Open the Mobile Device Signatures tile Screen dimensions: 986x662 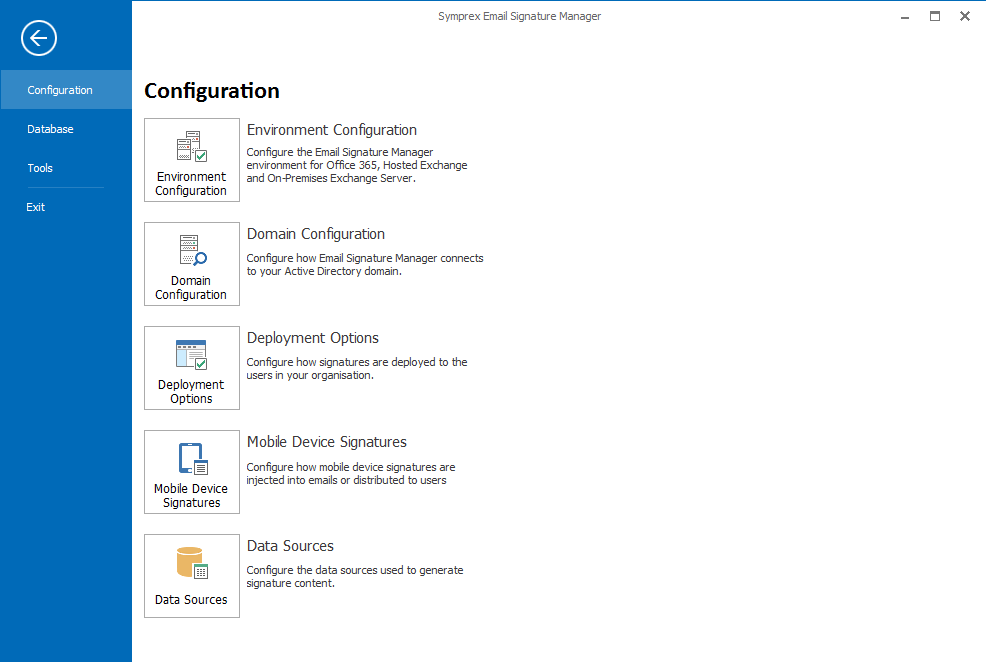point(192,472)
